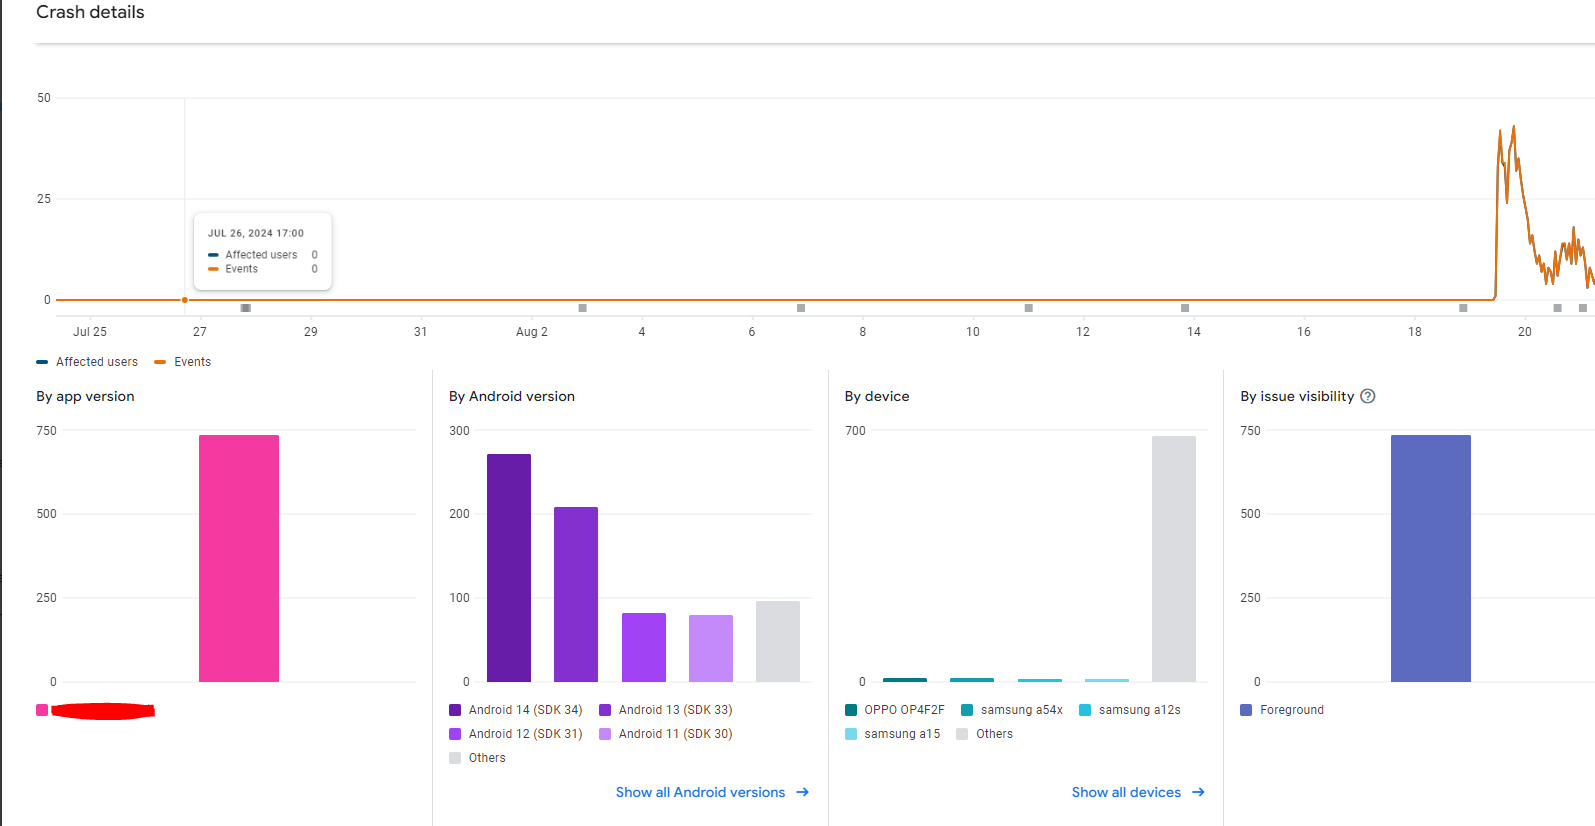Click the arrow icon after Show all Android versions
The width and height of the screenshot is (1595, 826).
click(x=802, y=792)
